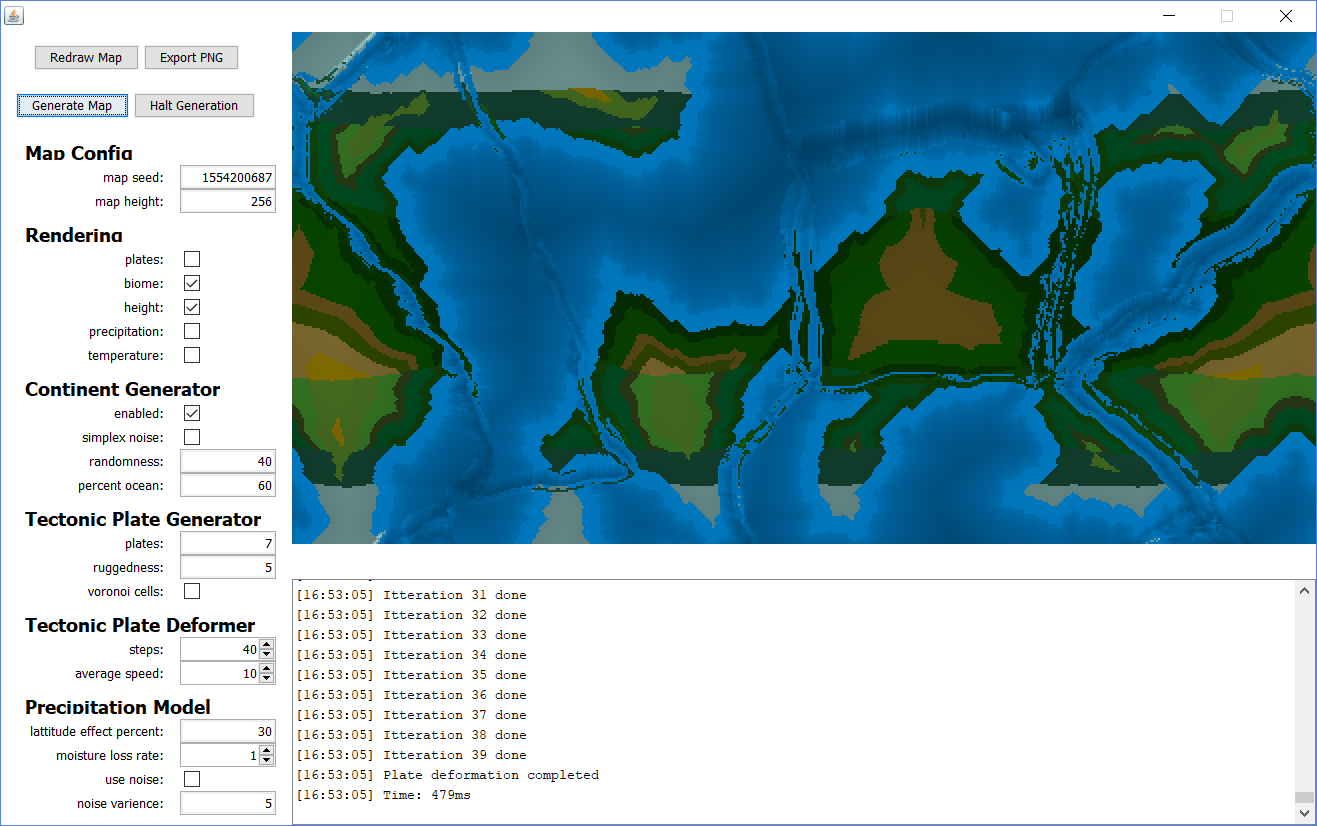Enable the precipitation rendering checkbox

point(192,331)
